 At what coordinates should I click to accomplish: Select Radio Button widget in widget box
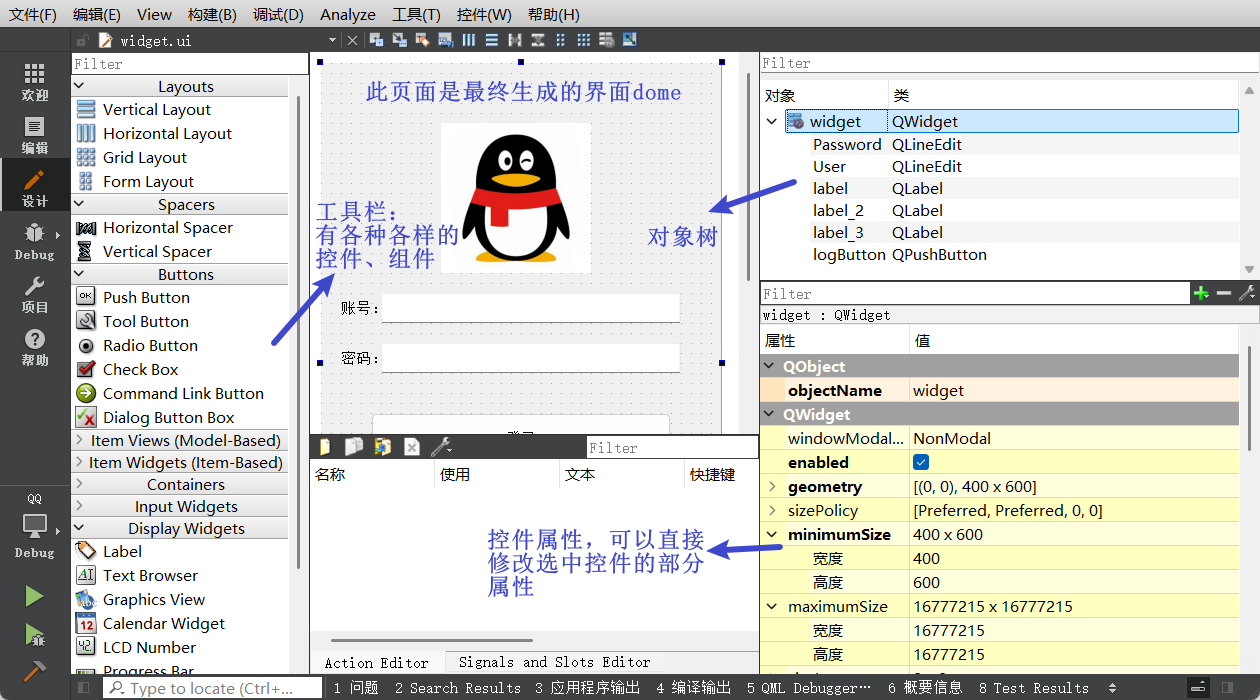tap(150, 345)
